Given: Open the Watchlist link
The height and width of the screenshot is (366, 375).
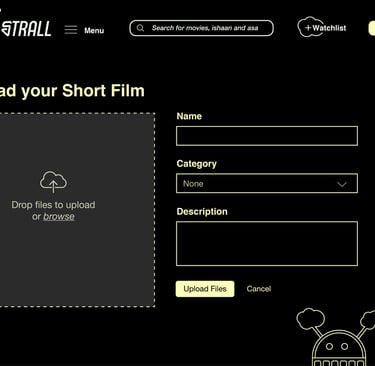Looking at the screenshot, I should click(x=329, y=28).
